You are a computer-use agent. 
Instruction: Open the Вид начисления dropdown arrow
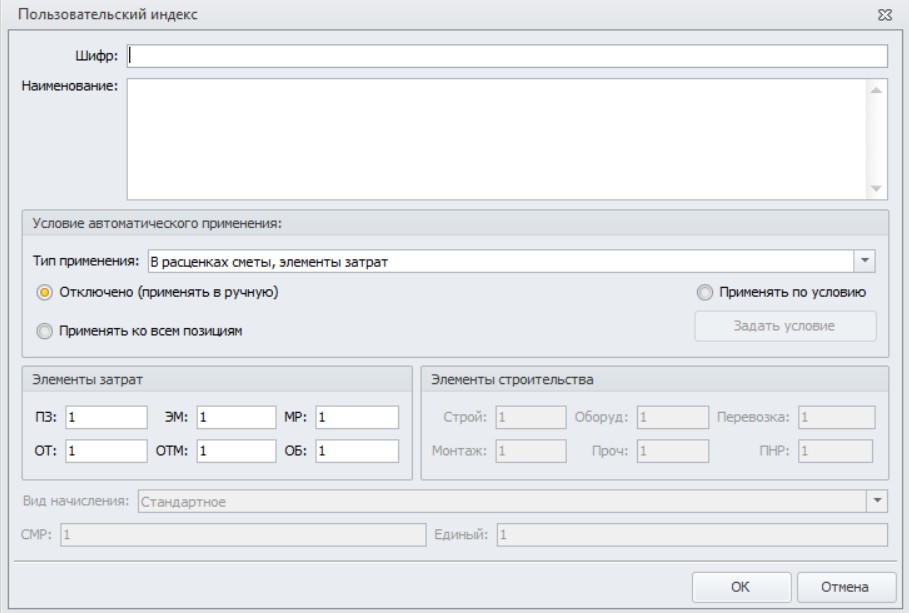click(x=877, y=500)
